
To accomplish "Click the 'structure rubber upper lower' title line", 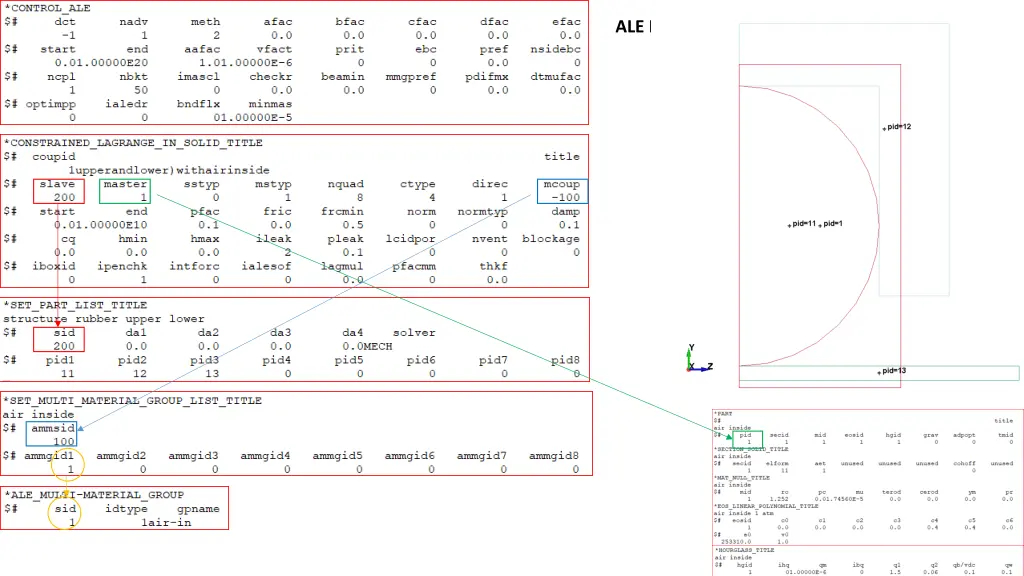I will 104,319.
